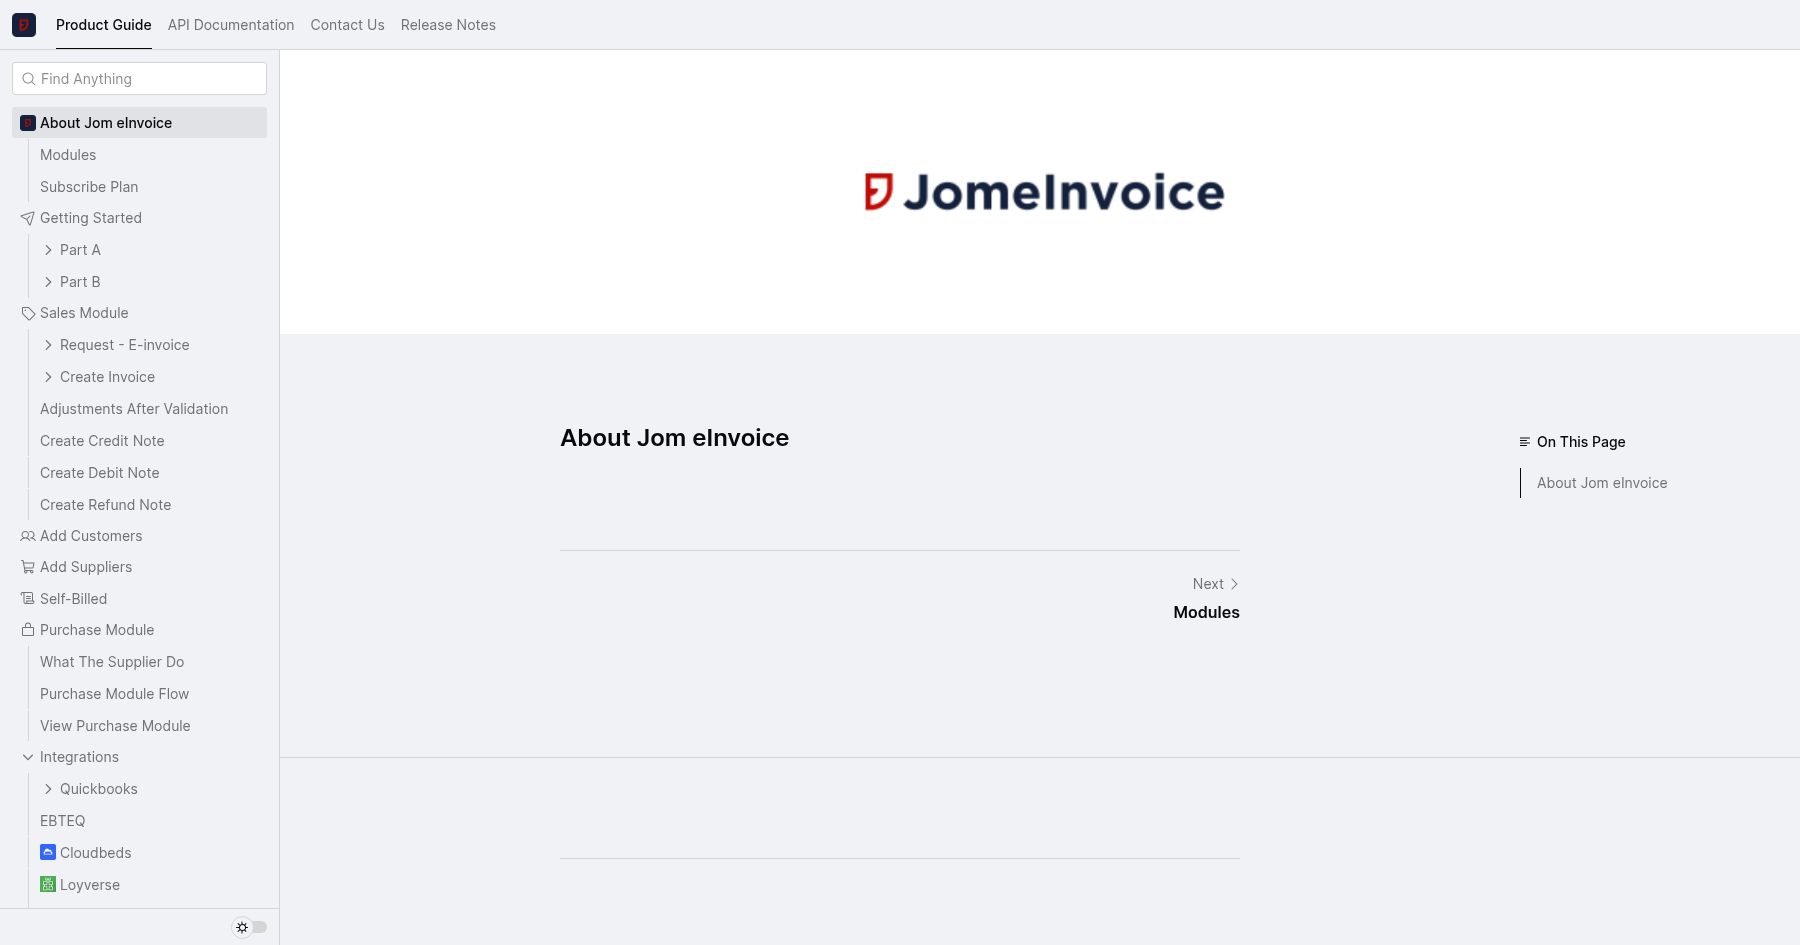Click the cart icon beside Add Suppliers
The height and width of the screenshot is (945, 1800).
pyautogui.click(x=28, y=567)
